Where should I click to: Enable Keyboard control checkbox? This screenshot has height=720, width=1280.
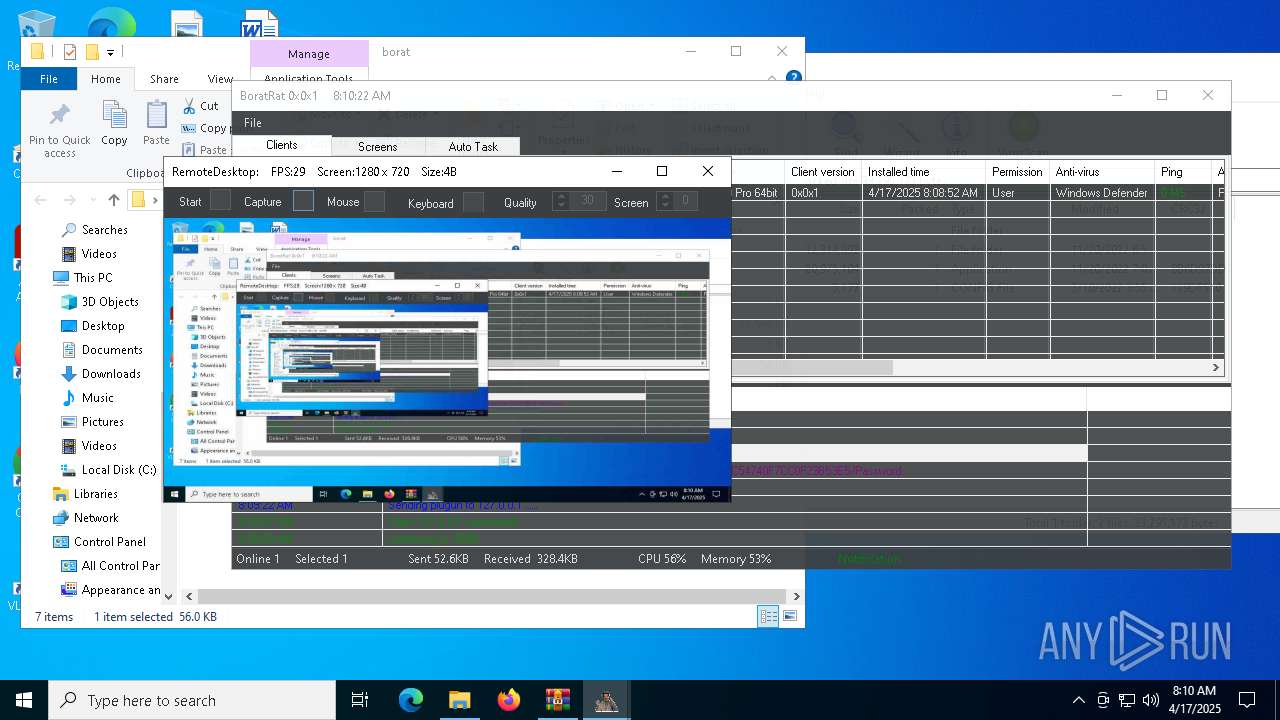[473, 202]
